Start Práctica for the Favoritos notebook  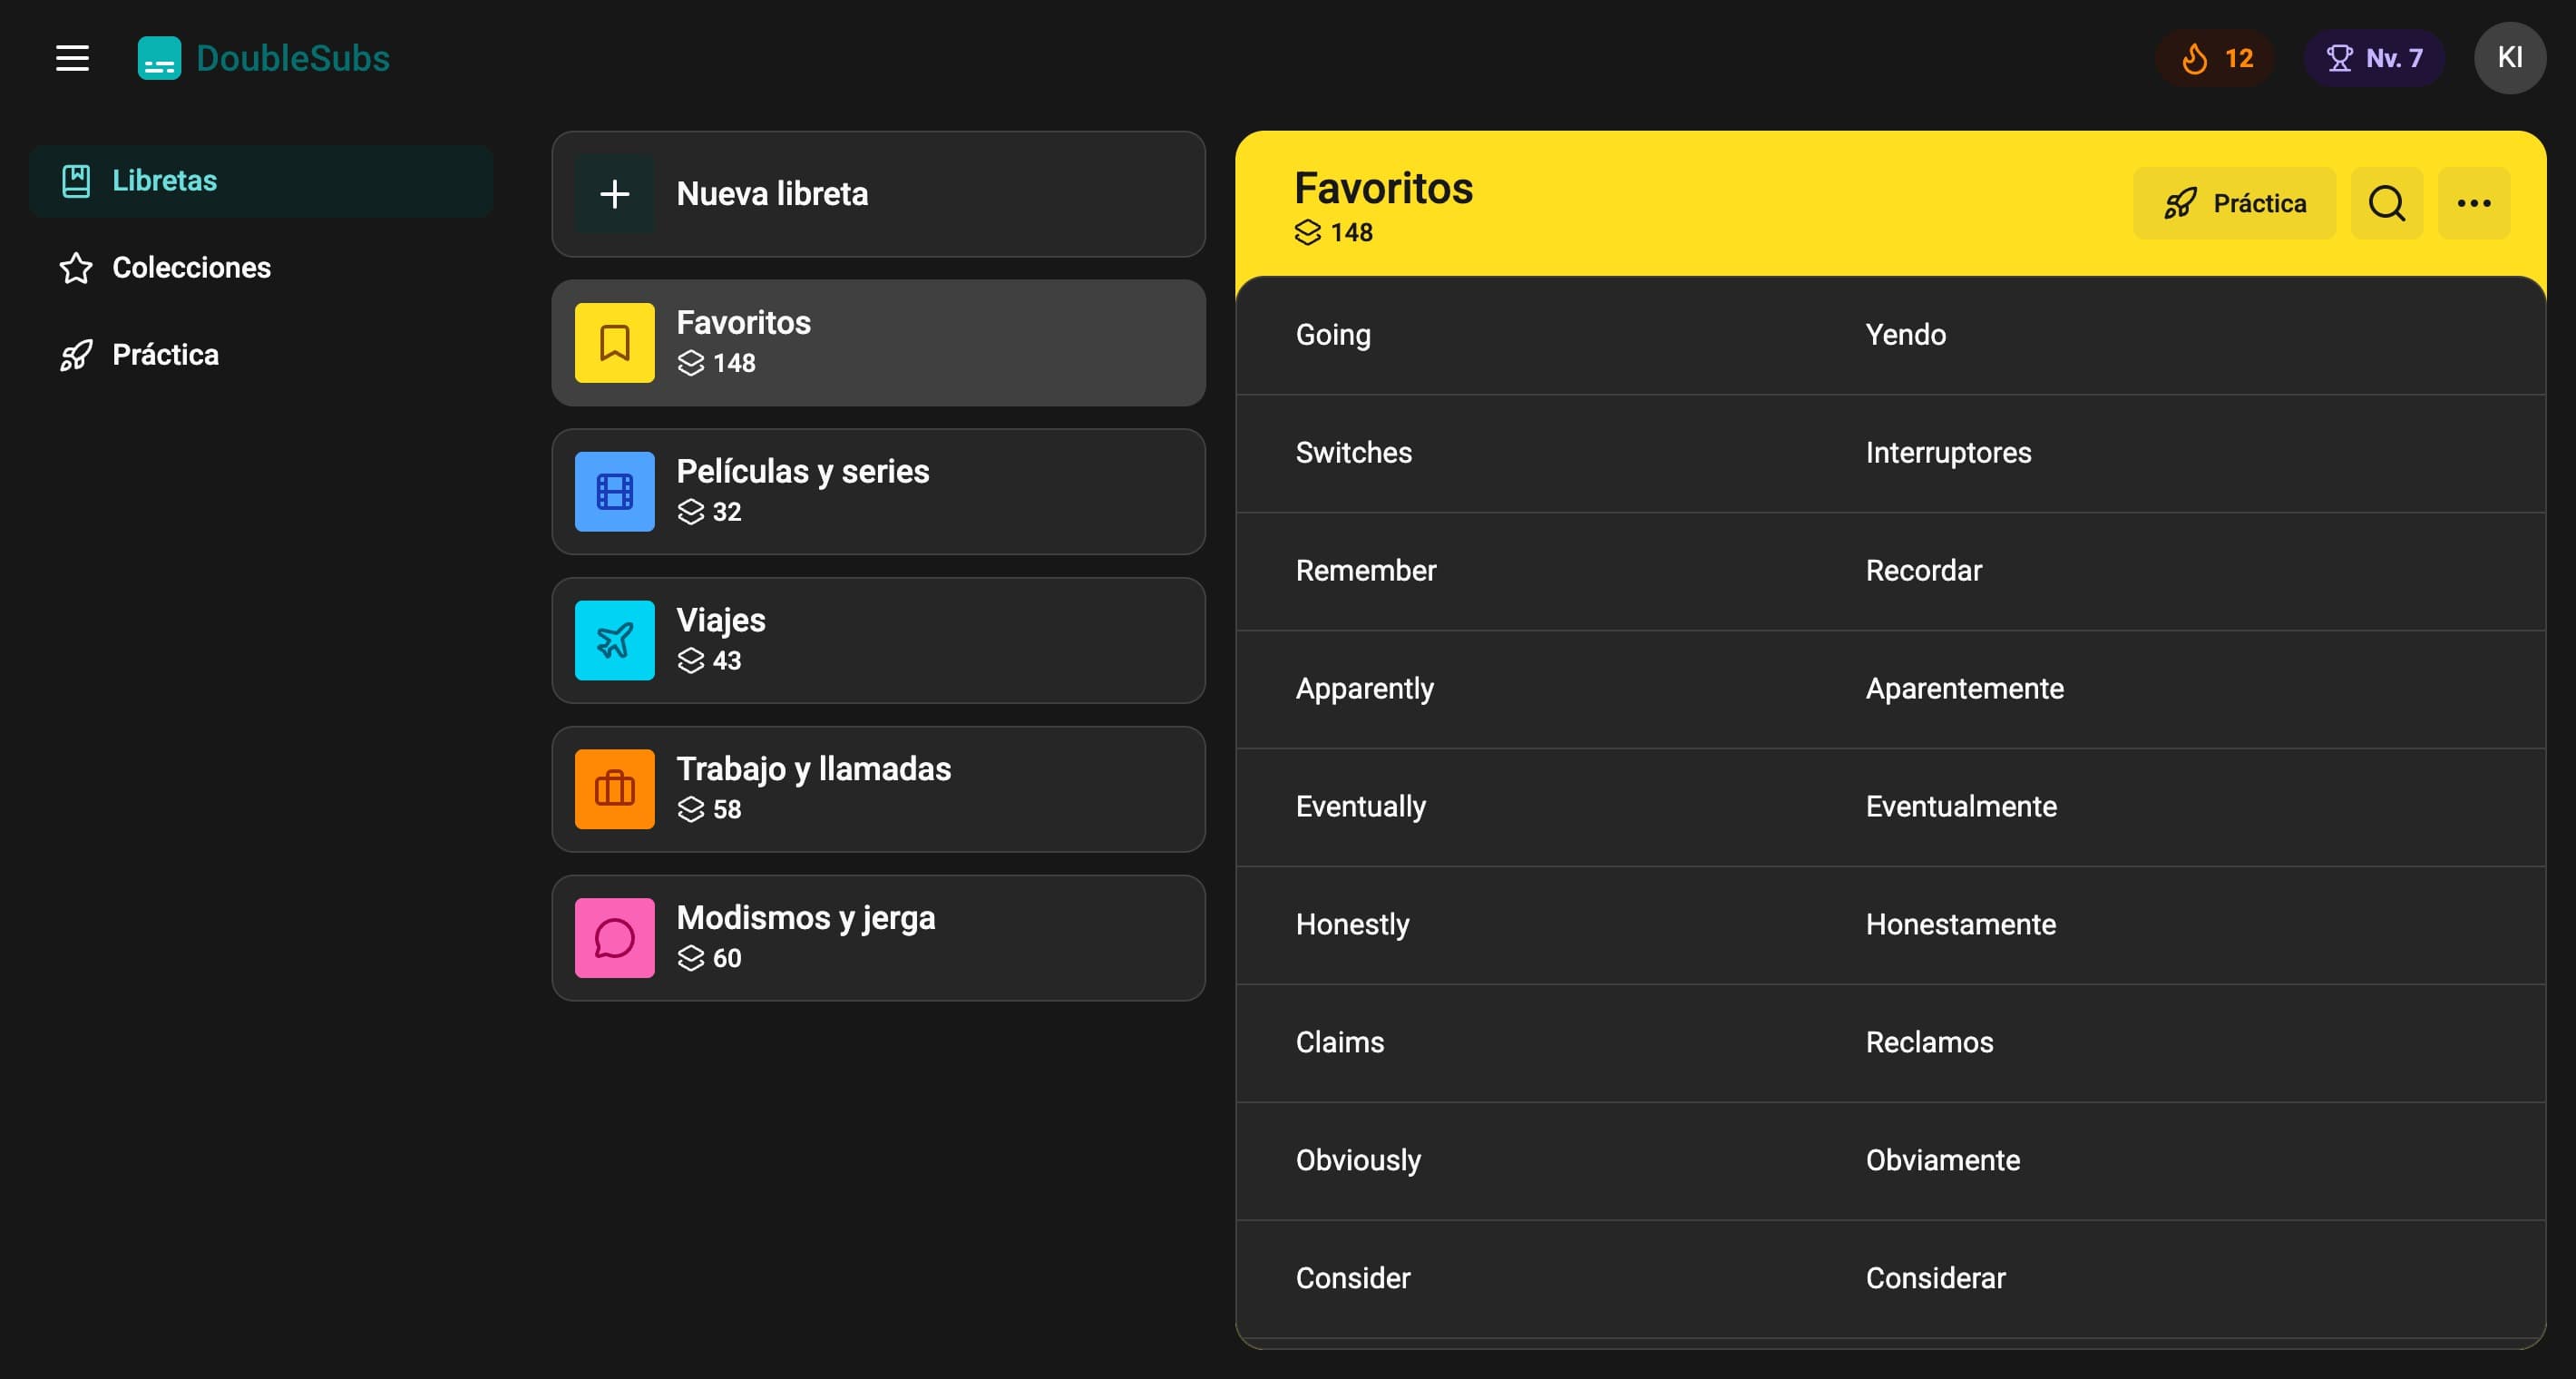tap(2235, 203)
